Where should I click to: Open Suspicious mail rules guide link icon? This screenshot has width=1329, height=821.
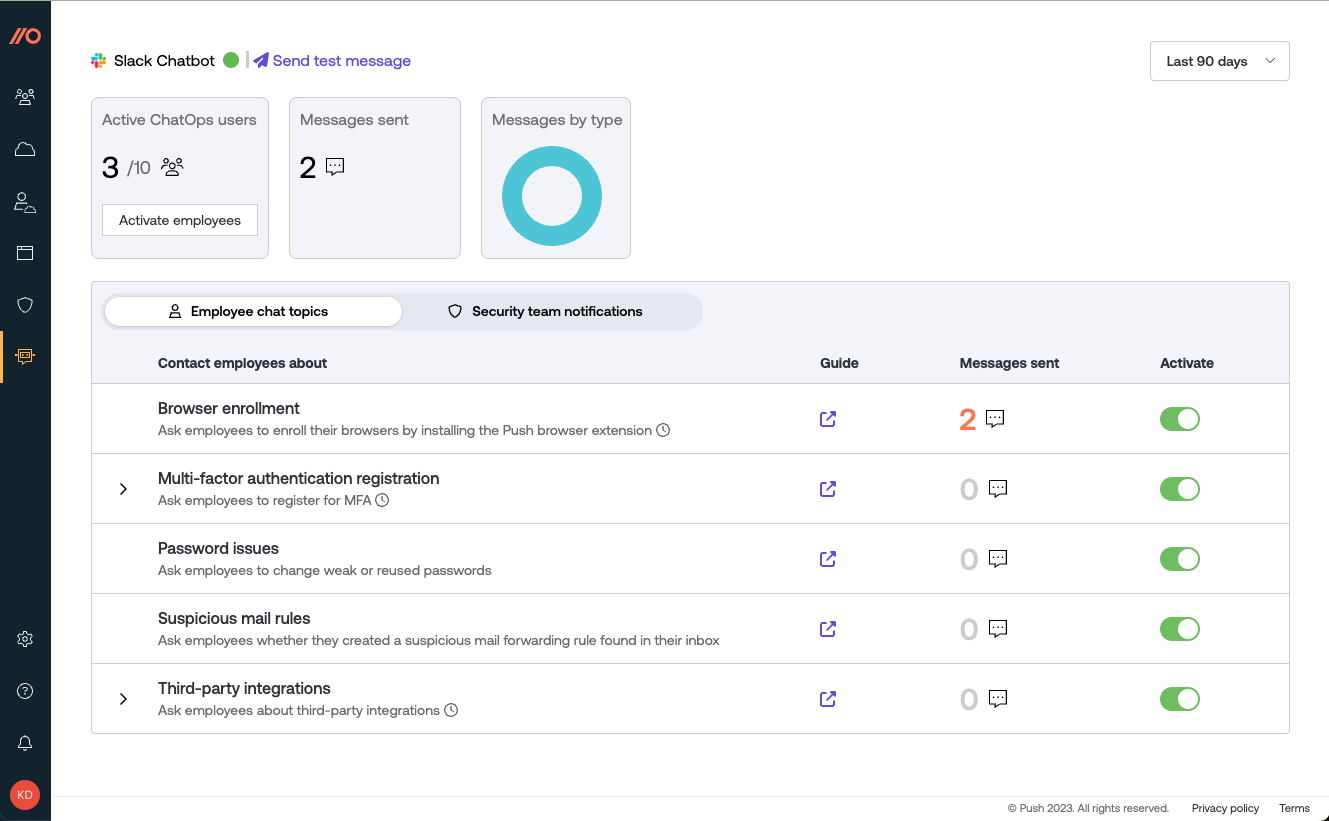828,629
